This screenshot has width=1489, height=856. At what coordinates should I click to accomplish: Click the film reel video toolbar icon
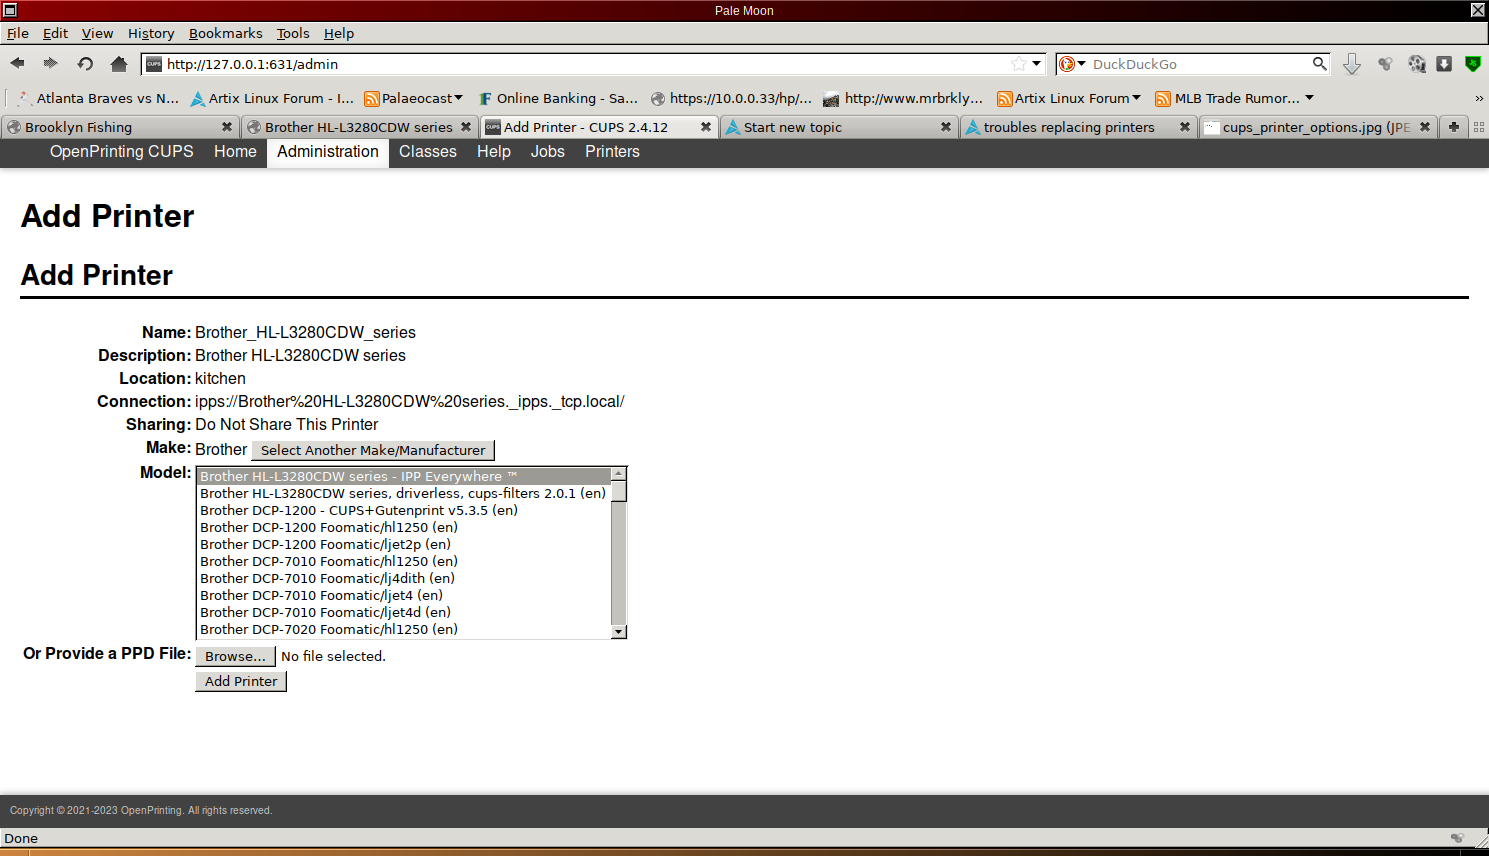[1416, 64]
